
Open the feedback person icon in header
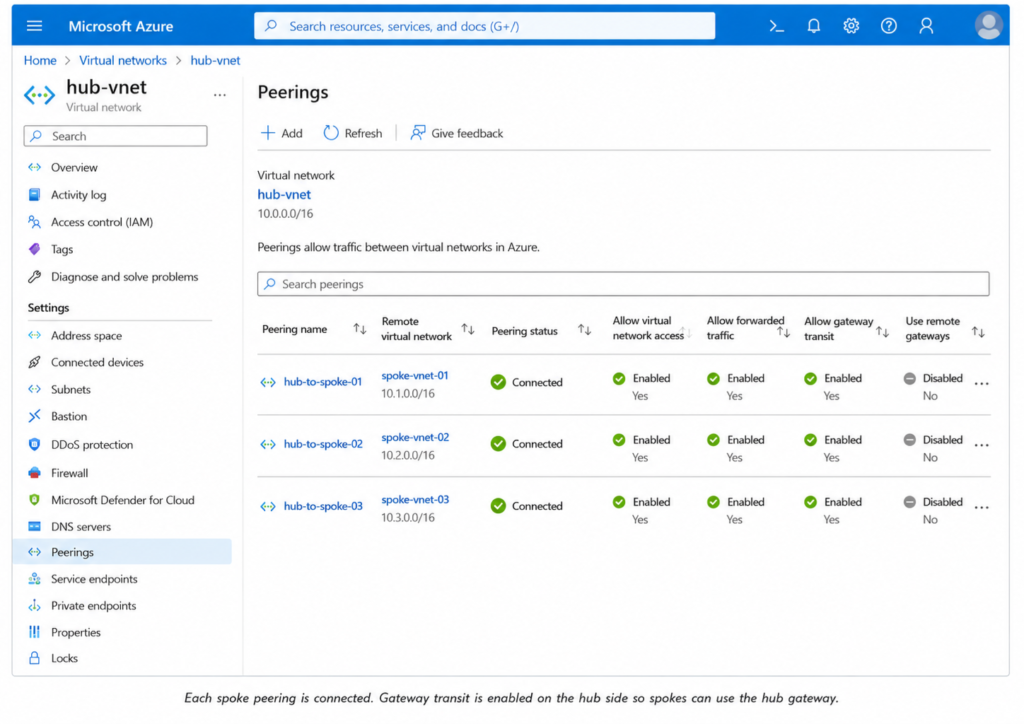pos(926,26)
